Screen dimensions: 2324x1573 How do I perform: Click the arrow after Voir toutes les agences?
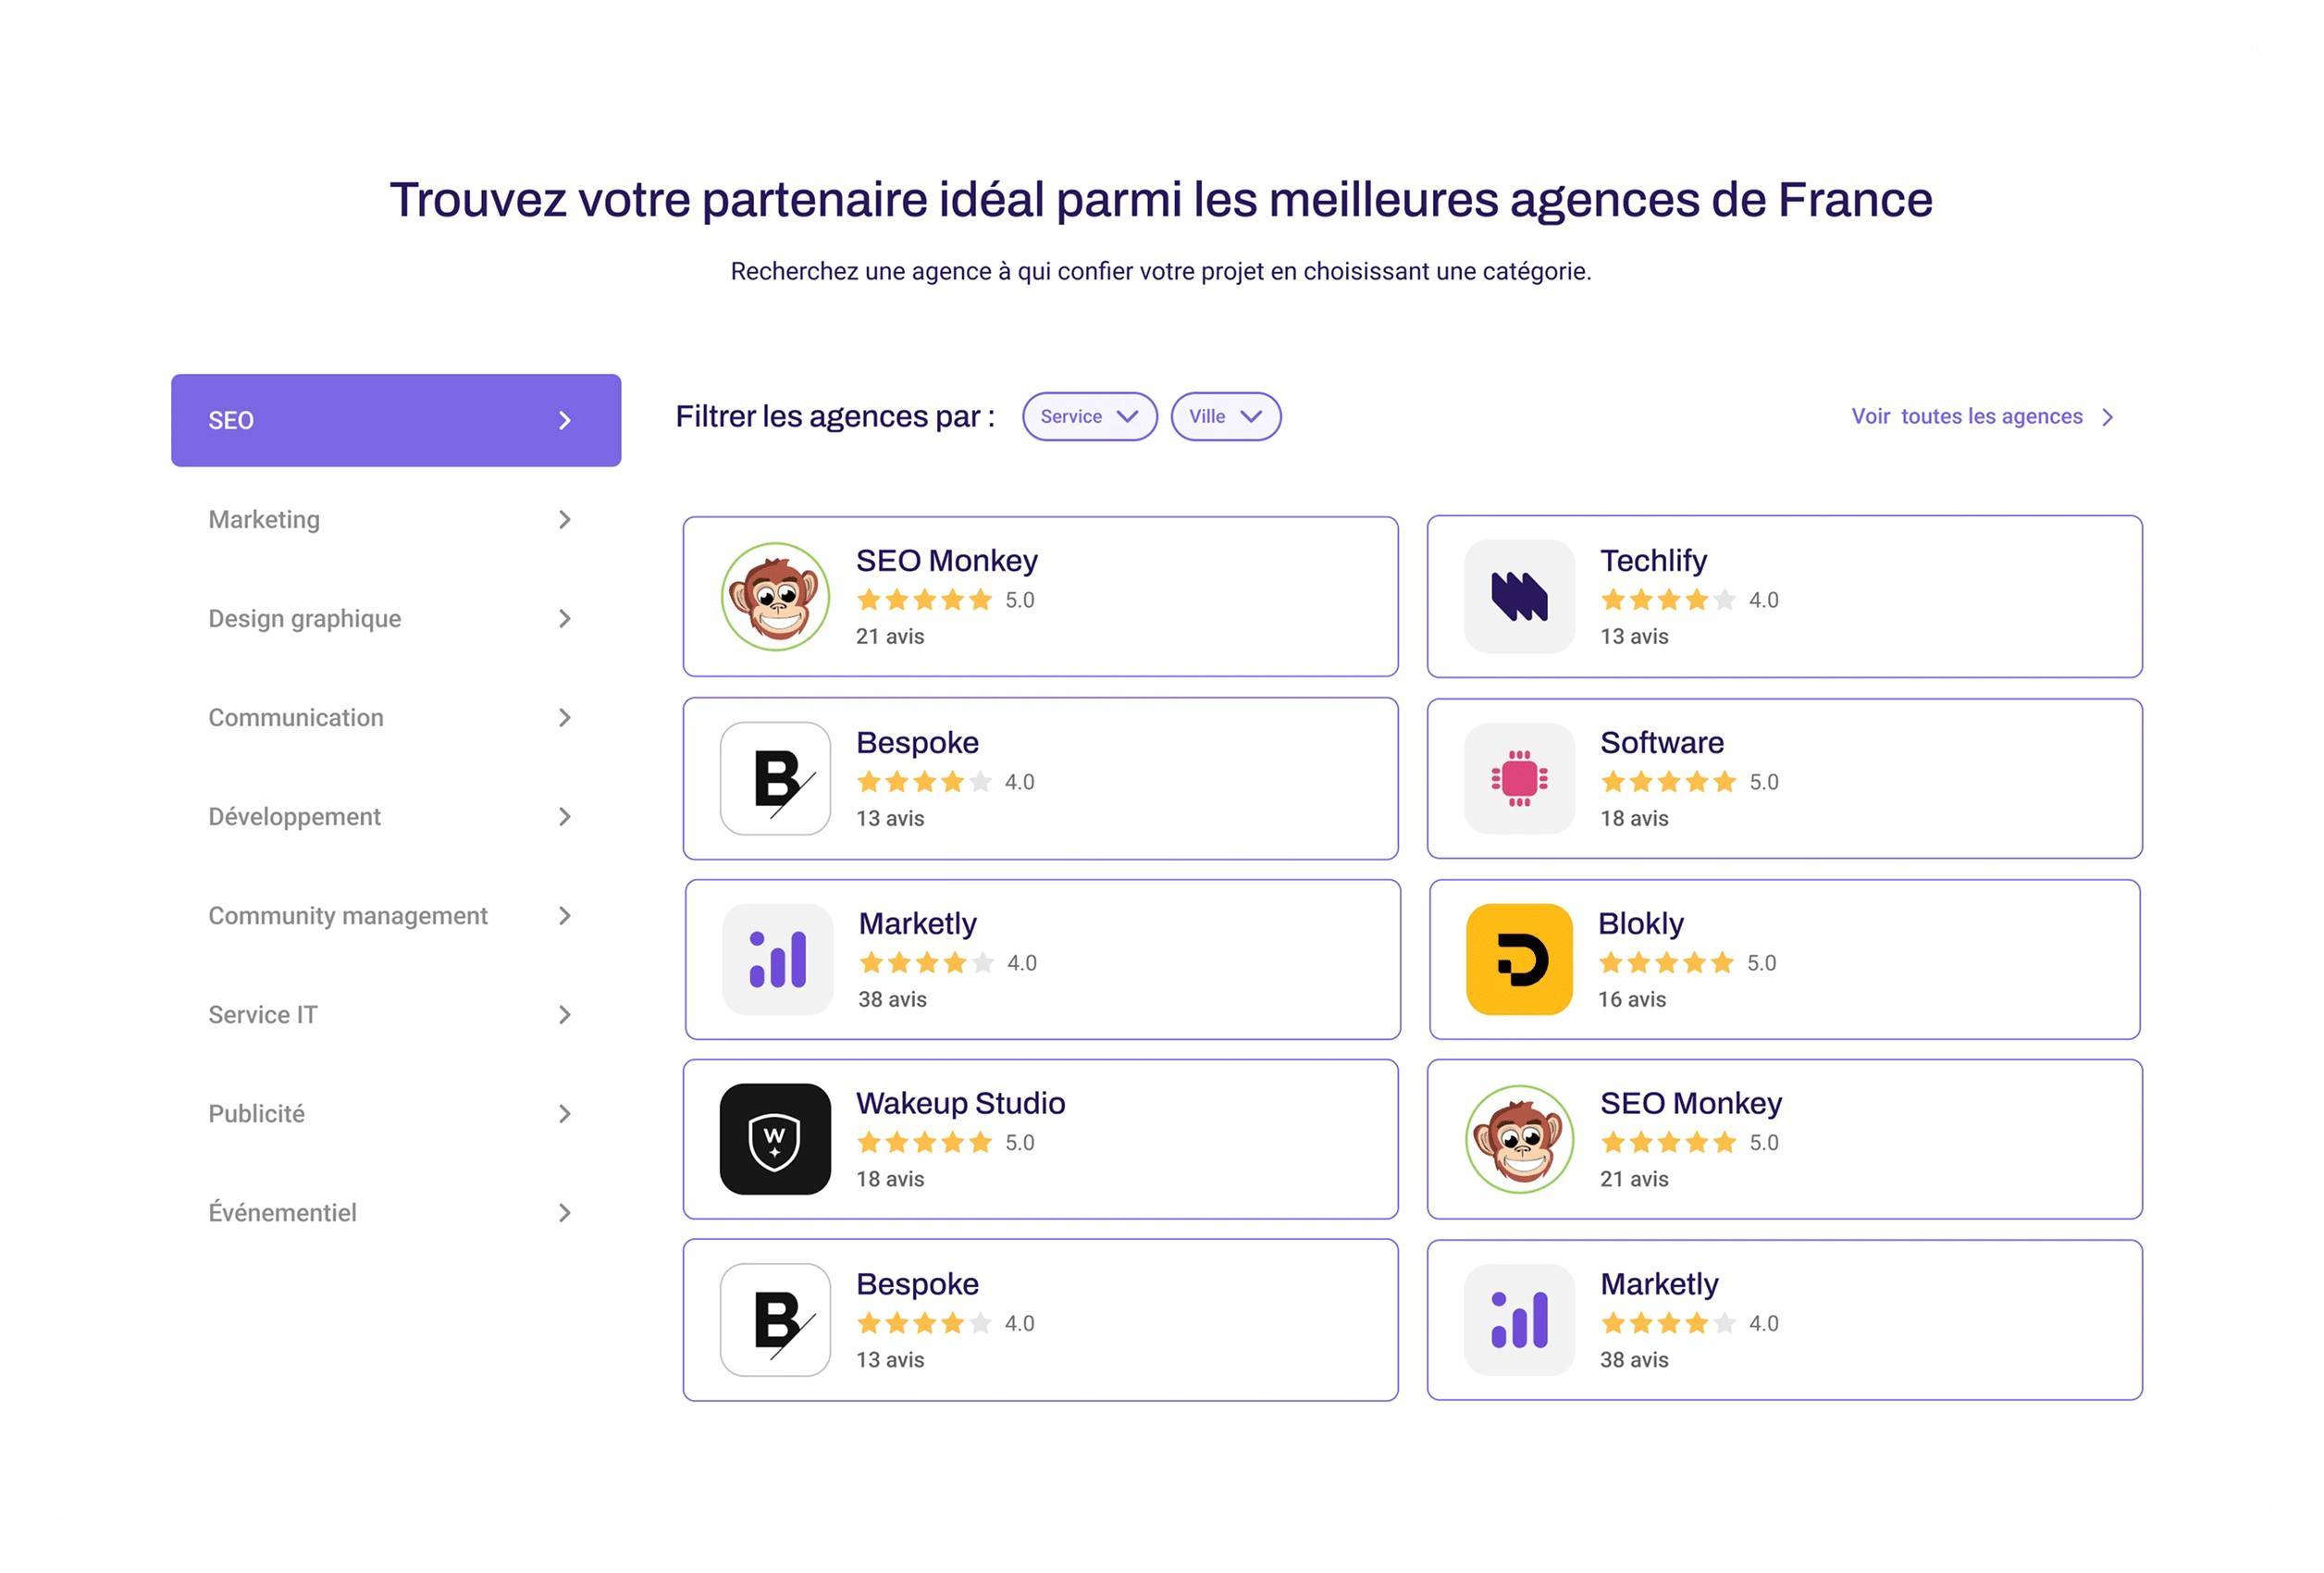coord(2108,417)
